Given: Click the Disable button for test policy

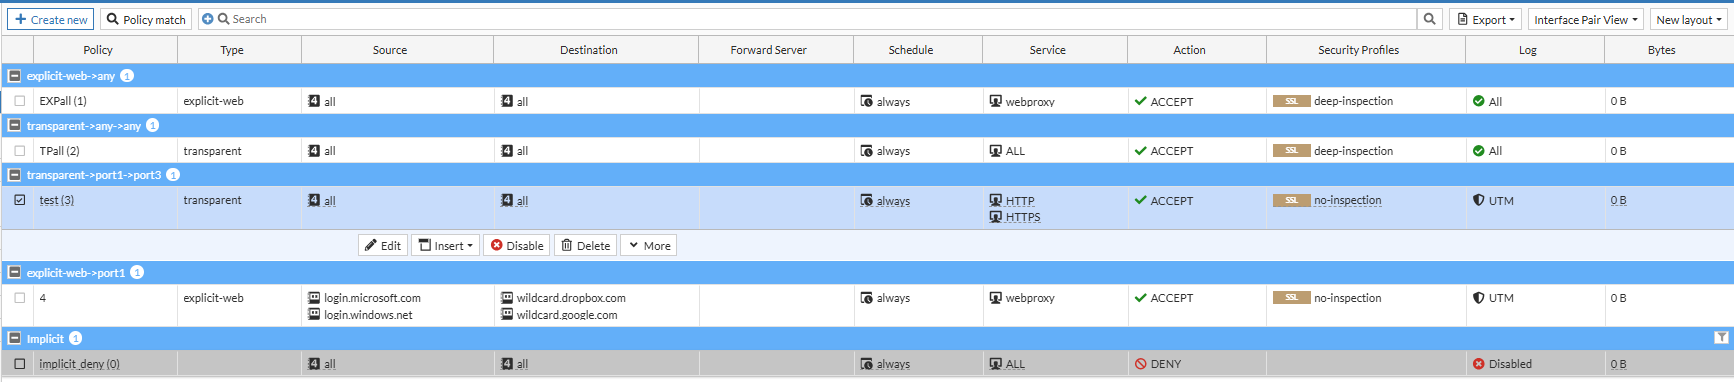Looking at the screenshot, I should point(517,245).
